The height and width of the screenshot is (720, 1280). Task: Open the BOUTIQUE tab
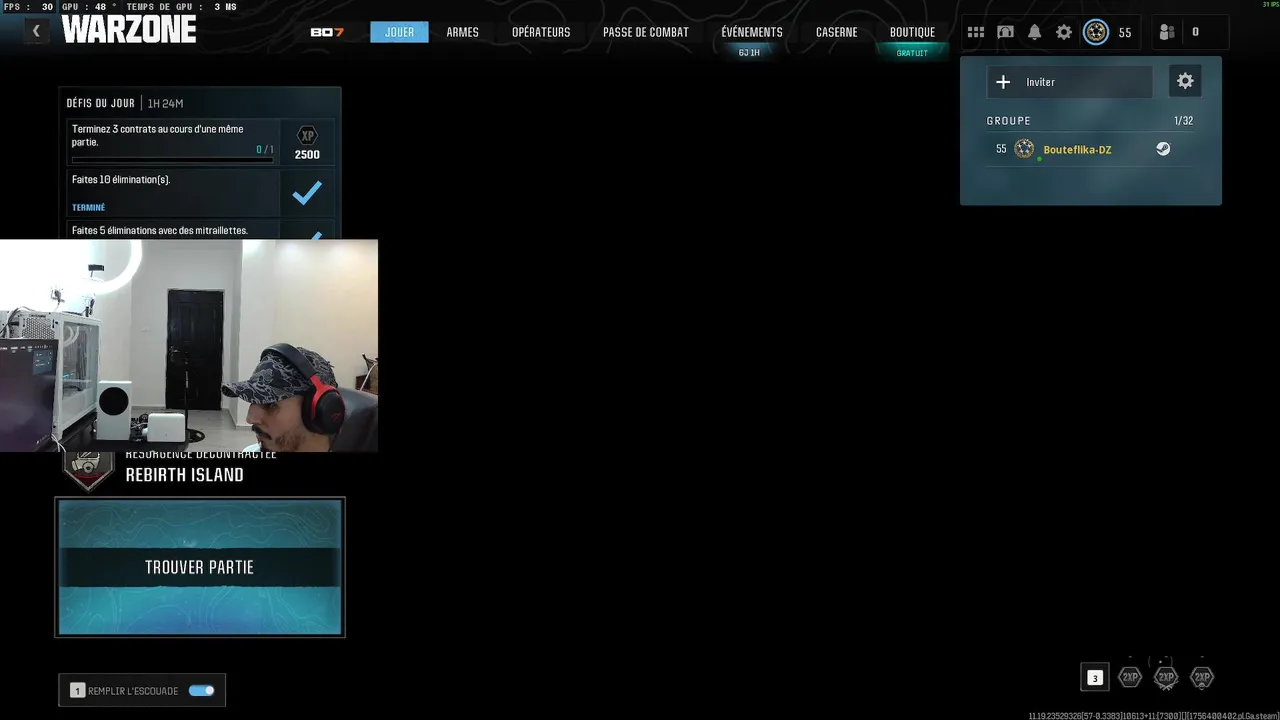pyautogui.click(x=912, y=32)
